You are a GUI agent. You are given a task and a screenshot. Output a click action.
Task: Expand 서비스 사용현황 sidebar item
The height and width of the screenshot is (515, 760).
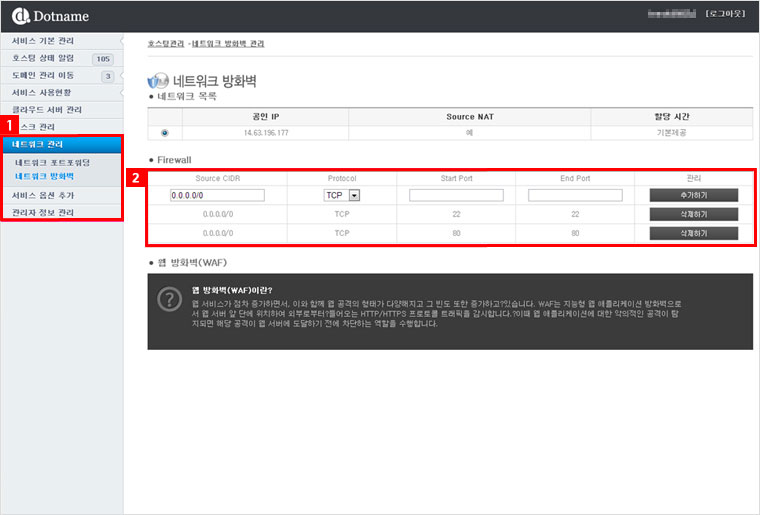click(43, 92)
